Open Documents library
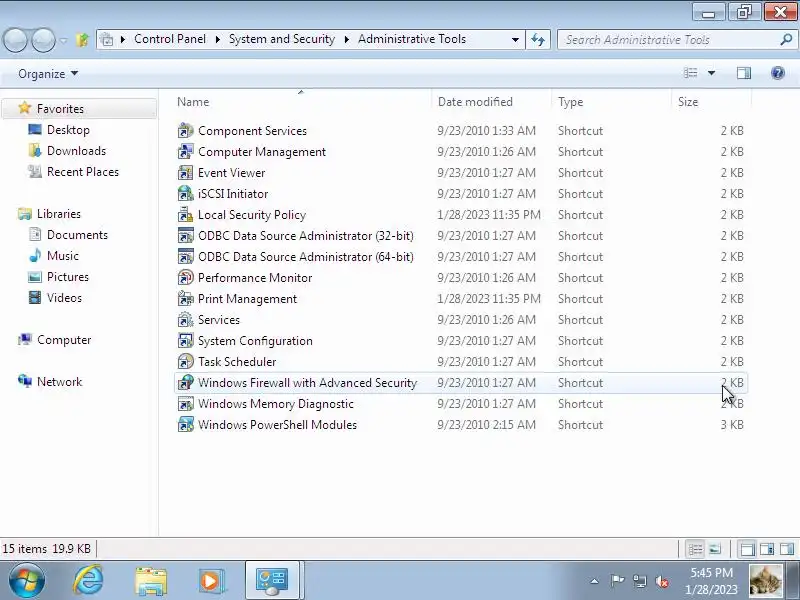800x600 pixels. [77, 235]
